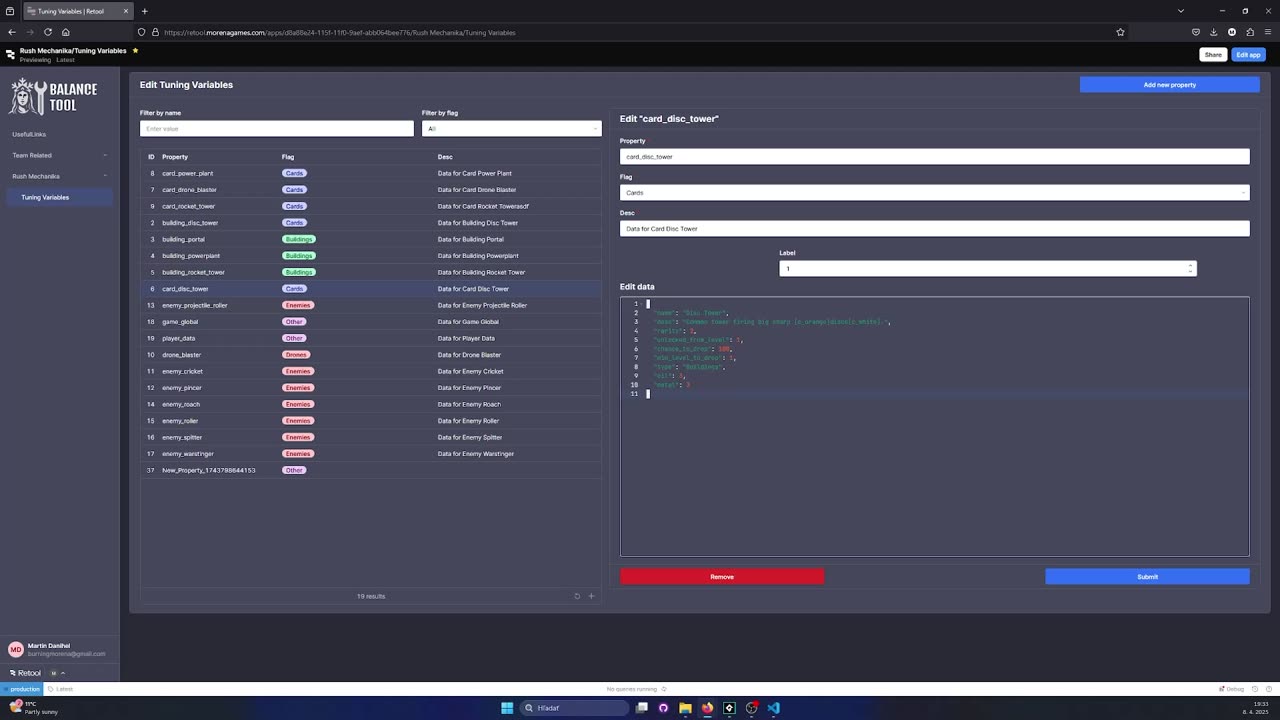Open Visual Studio Code from the taskbar

[x=774, y=708]
